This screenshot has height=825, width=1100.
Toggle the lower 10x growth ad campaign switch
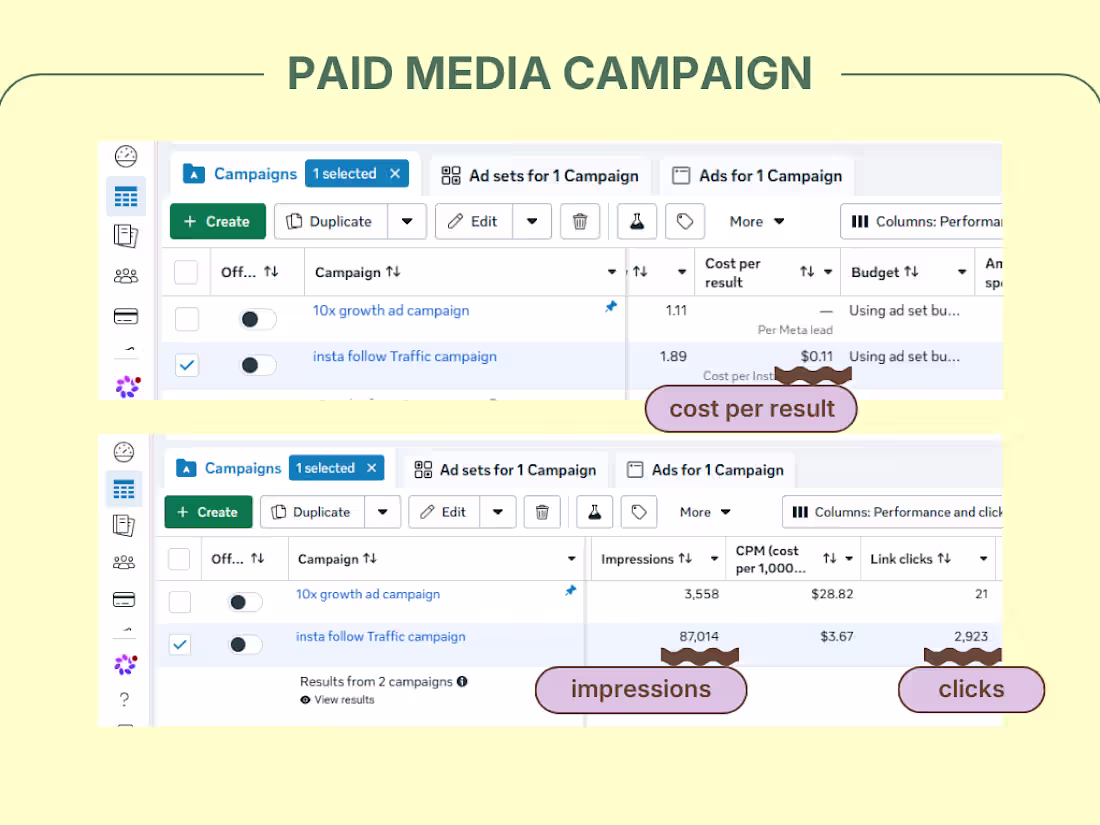(244, 602)
